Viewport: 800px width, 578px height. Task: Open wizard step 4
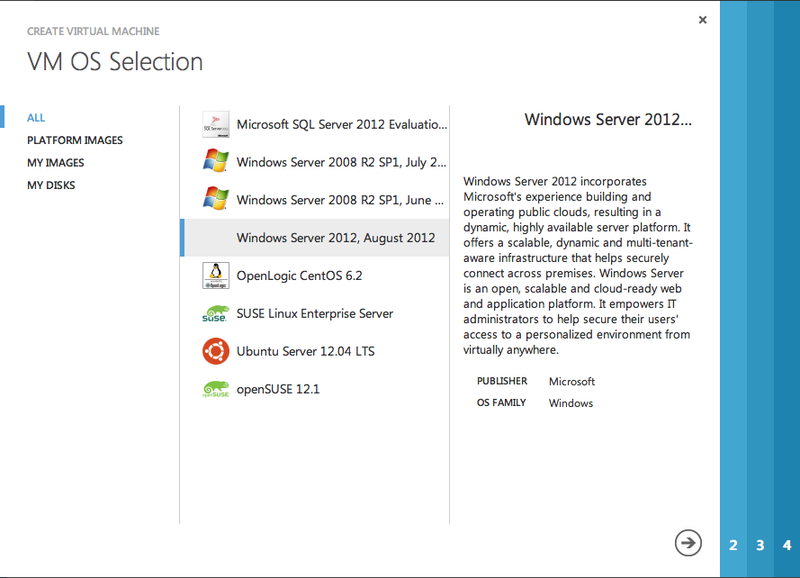tap(787, 546)
